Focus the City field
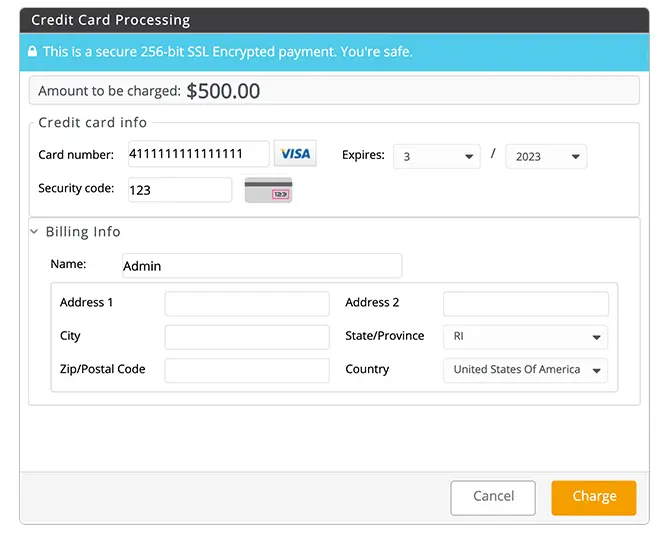This screenshot has height=533, width=670. click(247, 337)
